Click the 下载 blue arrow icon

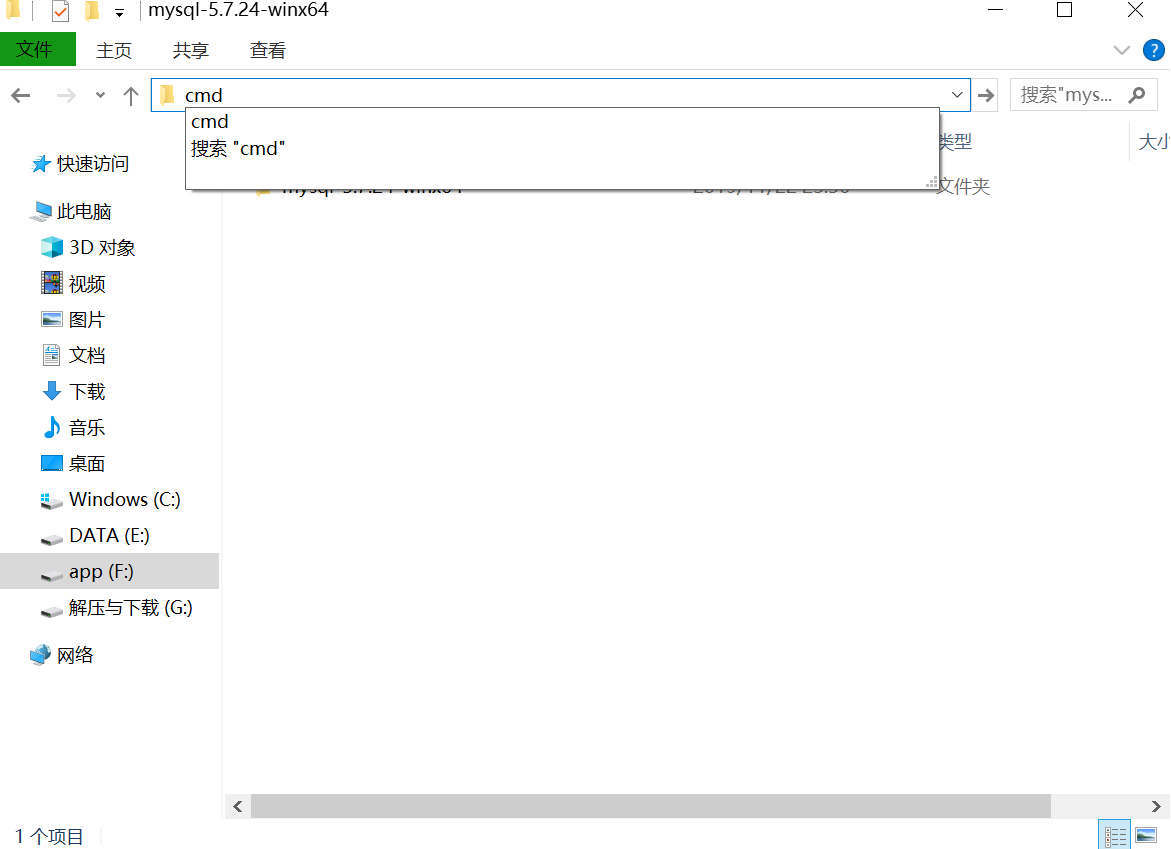click(x=52, y=391)
